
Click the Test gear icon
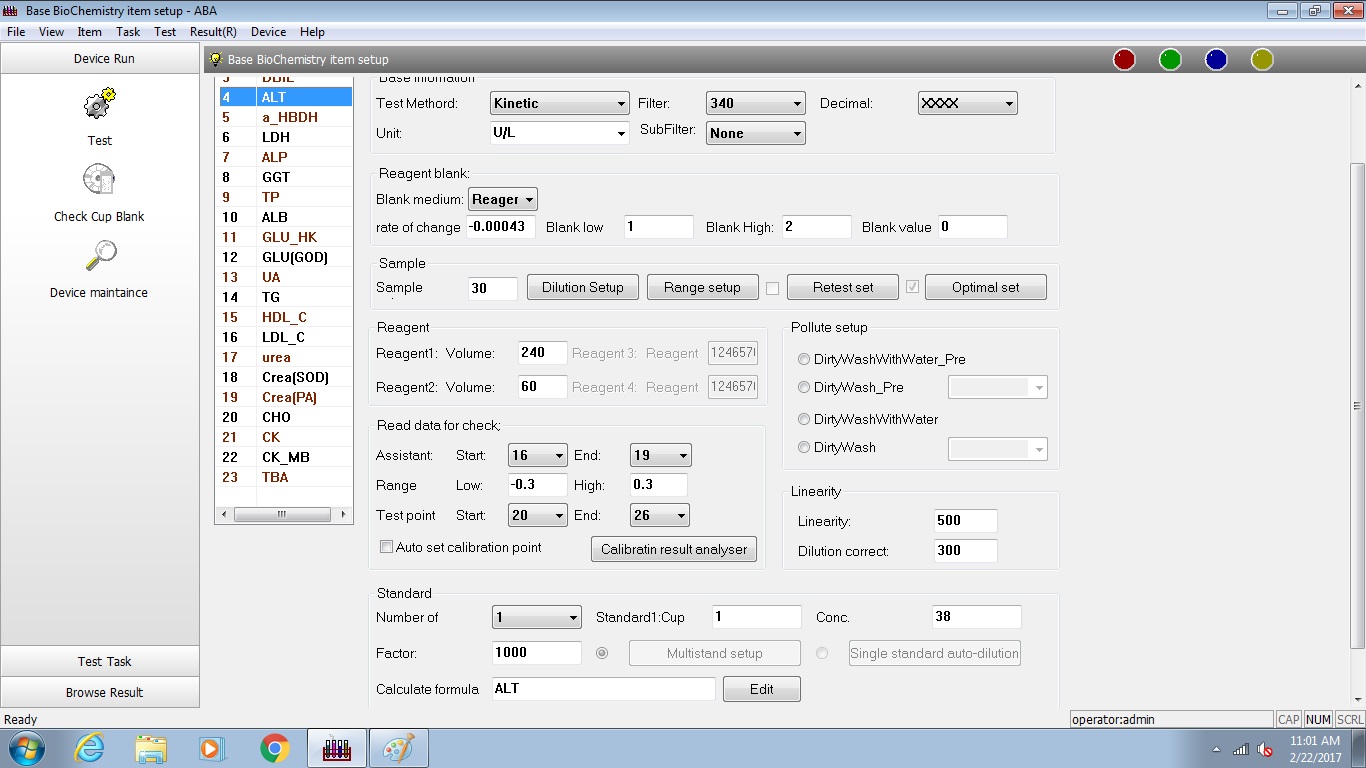point(99,104)
